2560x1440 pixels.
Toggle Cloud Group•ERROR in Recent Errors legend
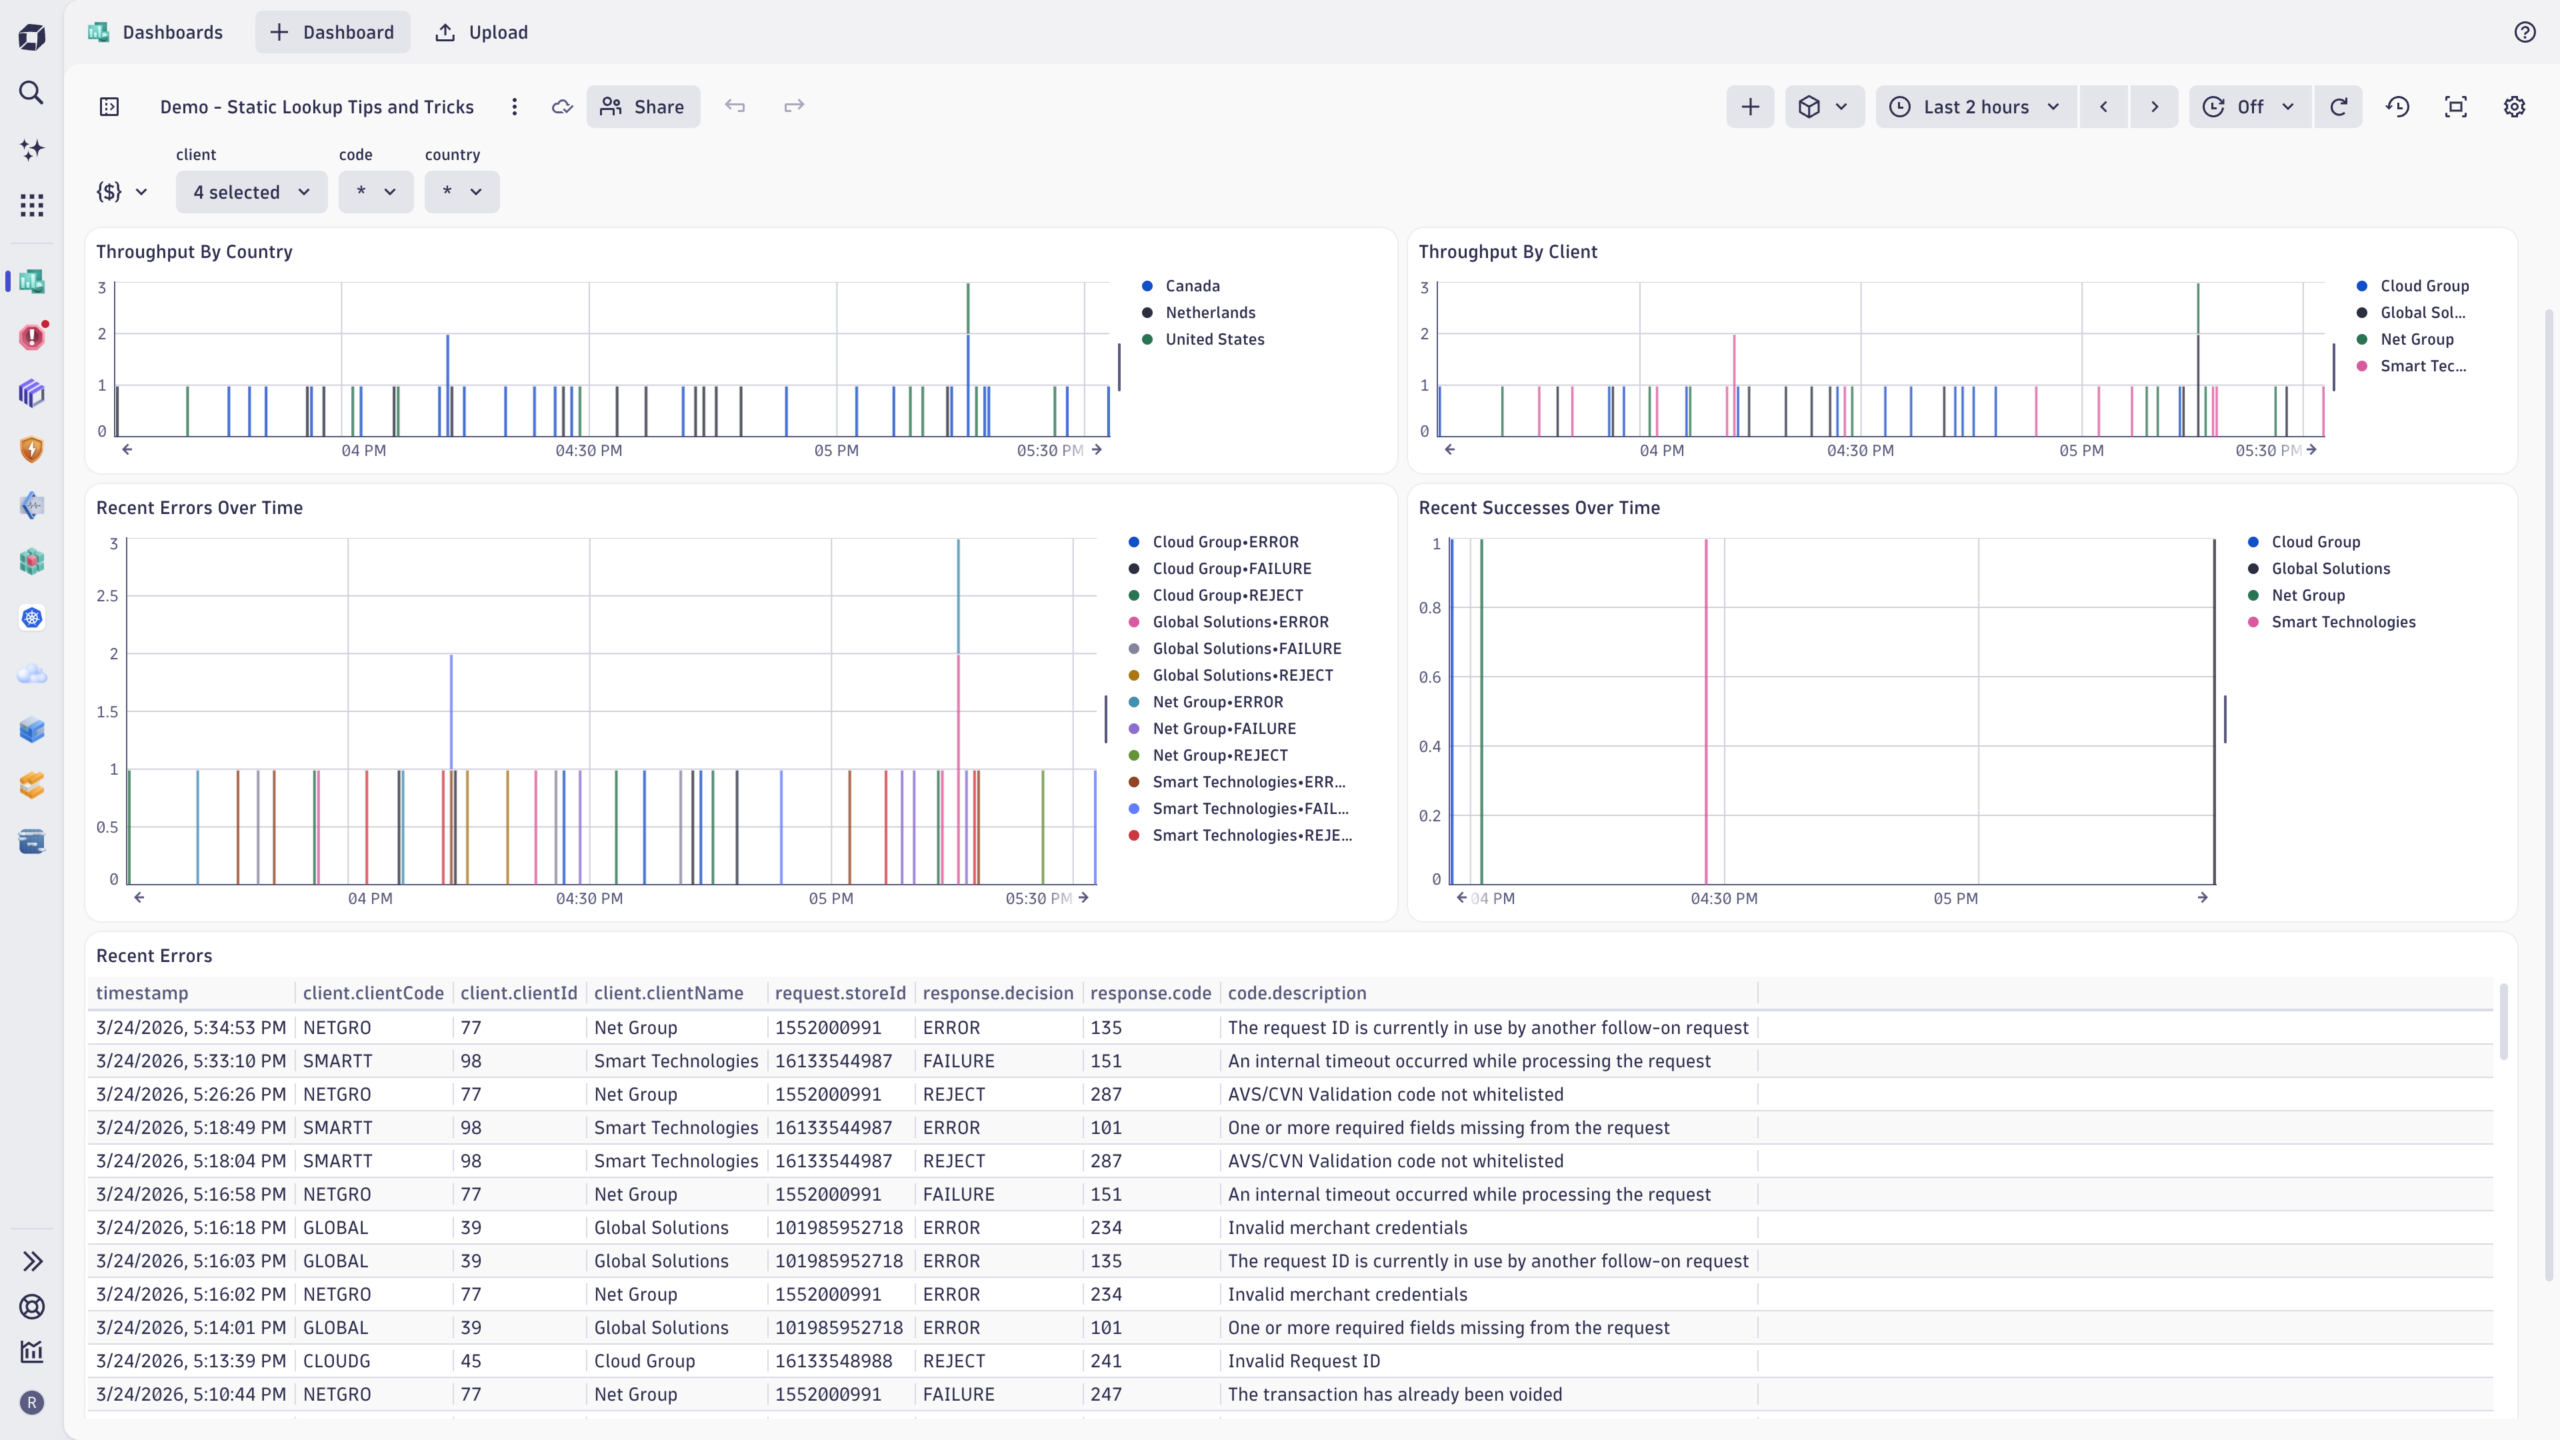point(1222,541)
